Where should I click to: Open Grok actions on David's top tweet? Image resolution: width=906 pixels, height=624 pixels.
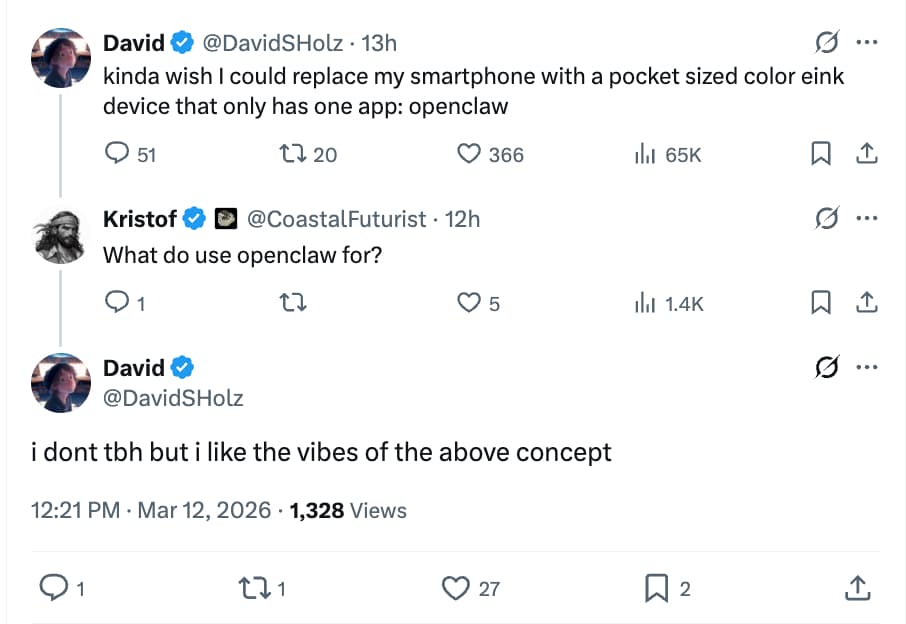826,43
